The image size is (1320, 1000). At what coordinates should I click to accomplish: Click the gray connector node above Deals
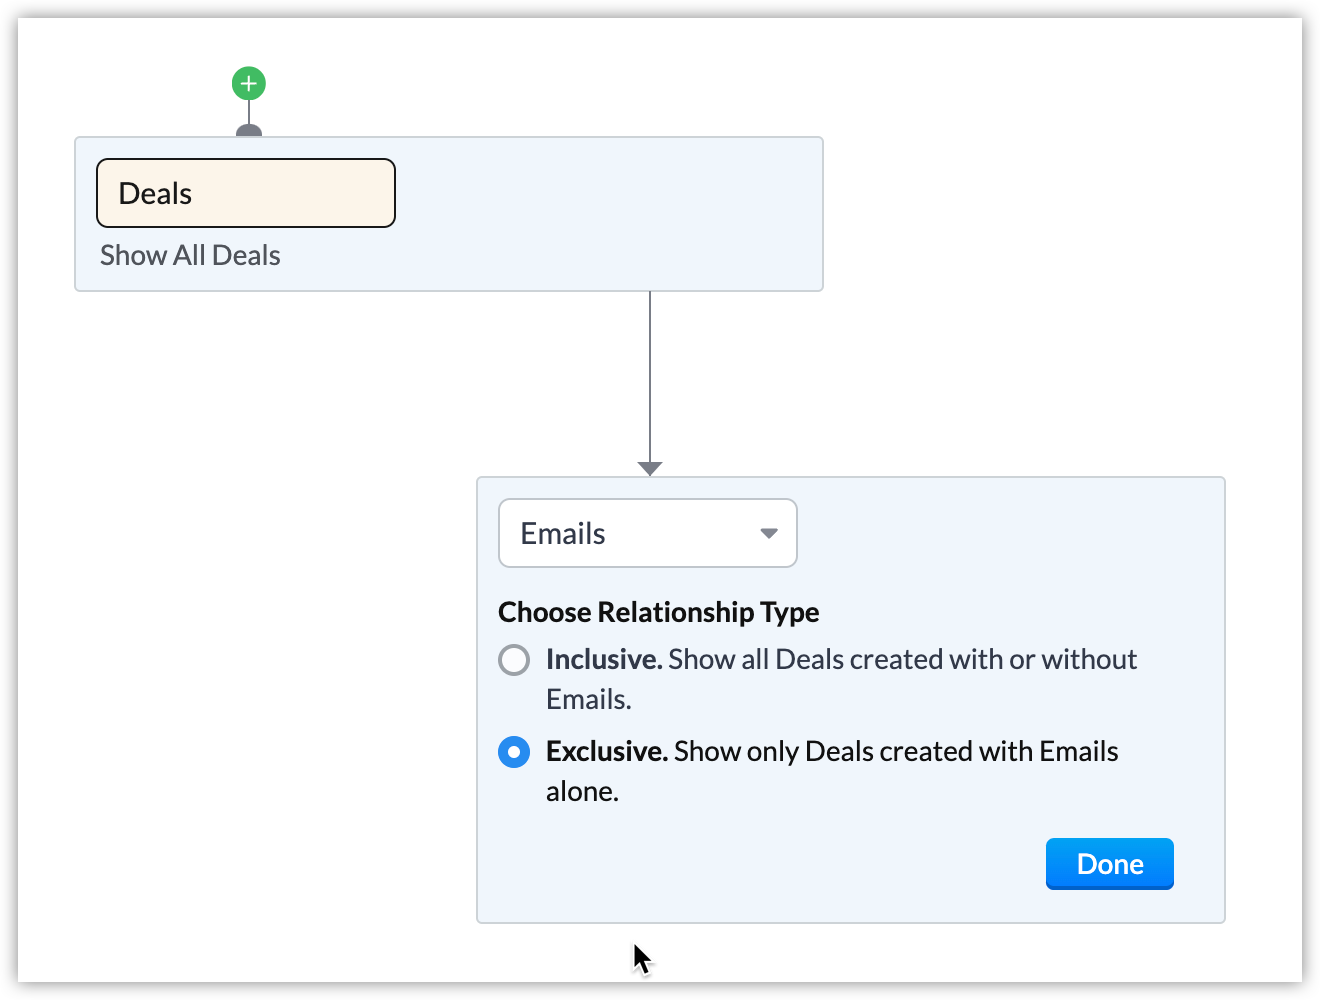click(249, 131)
